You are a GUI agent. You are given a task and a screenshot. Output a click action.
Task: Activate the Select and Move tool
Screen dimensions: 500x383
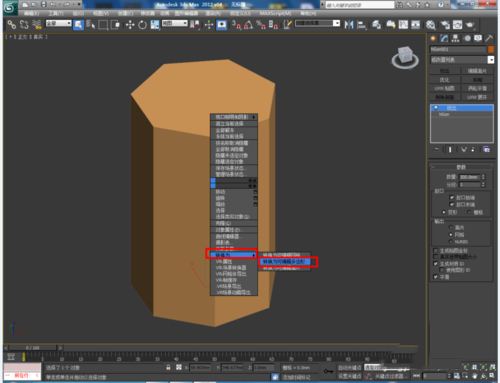[x=130, y=25]
